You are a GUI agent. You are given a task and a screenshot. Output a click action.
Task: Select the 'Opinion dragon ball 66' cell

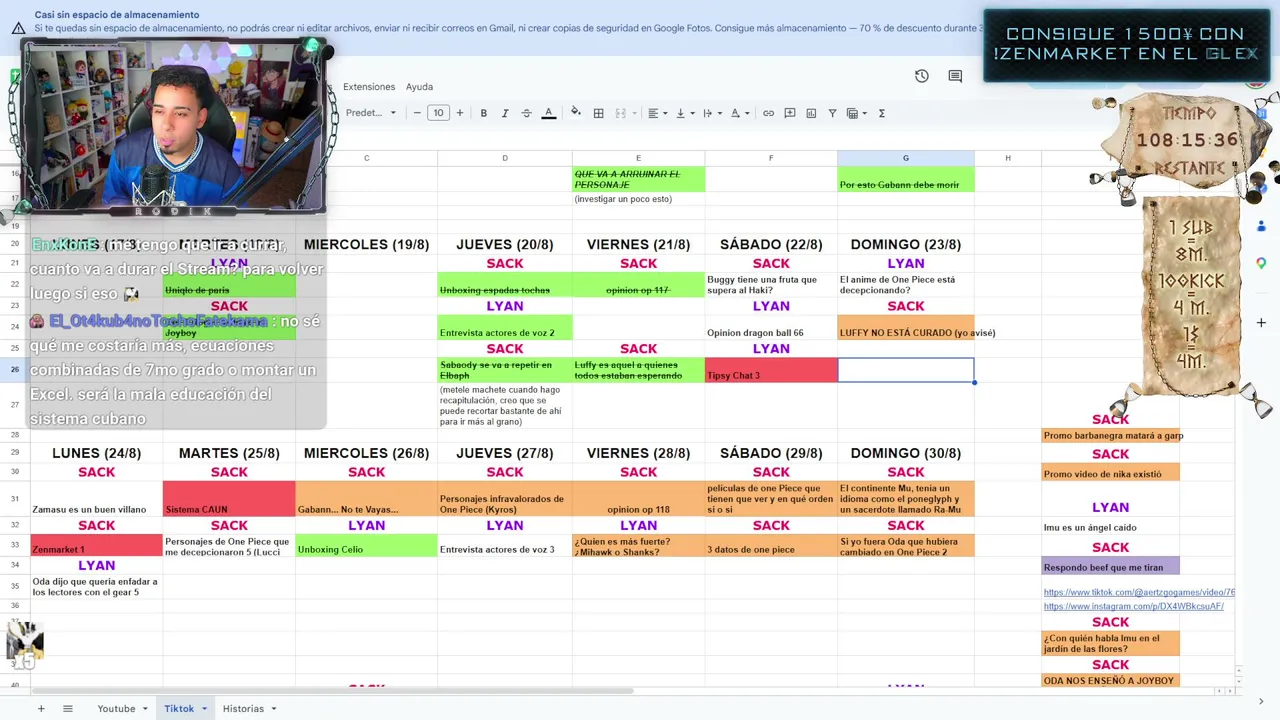[771, 327]
